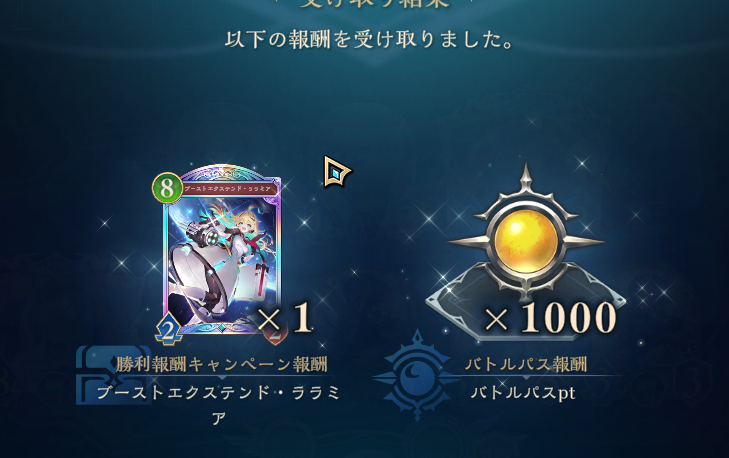Click the バトルパスpt text
This screenshot has width=729, height=458.
[523, 393]
